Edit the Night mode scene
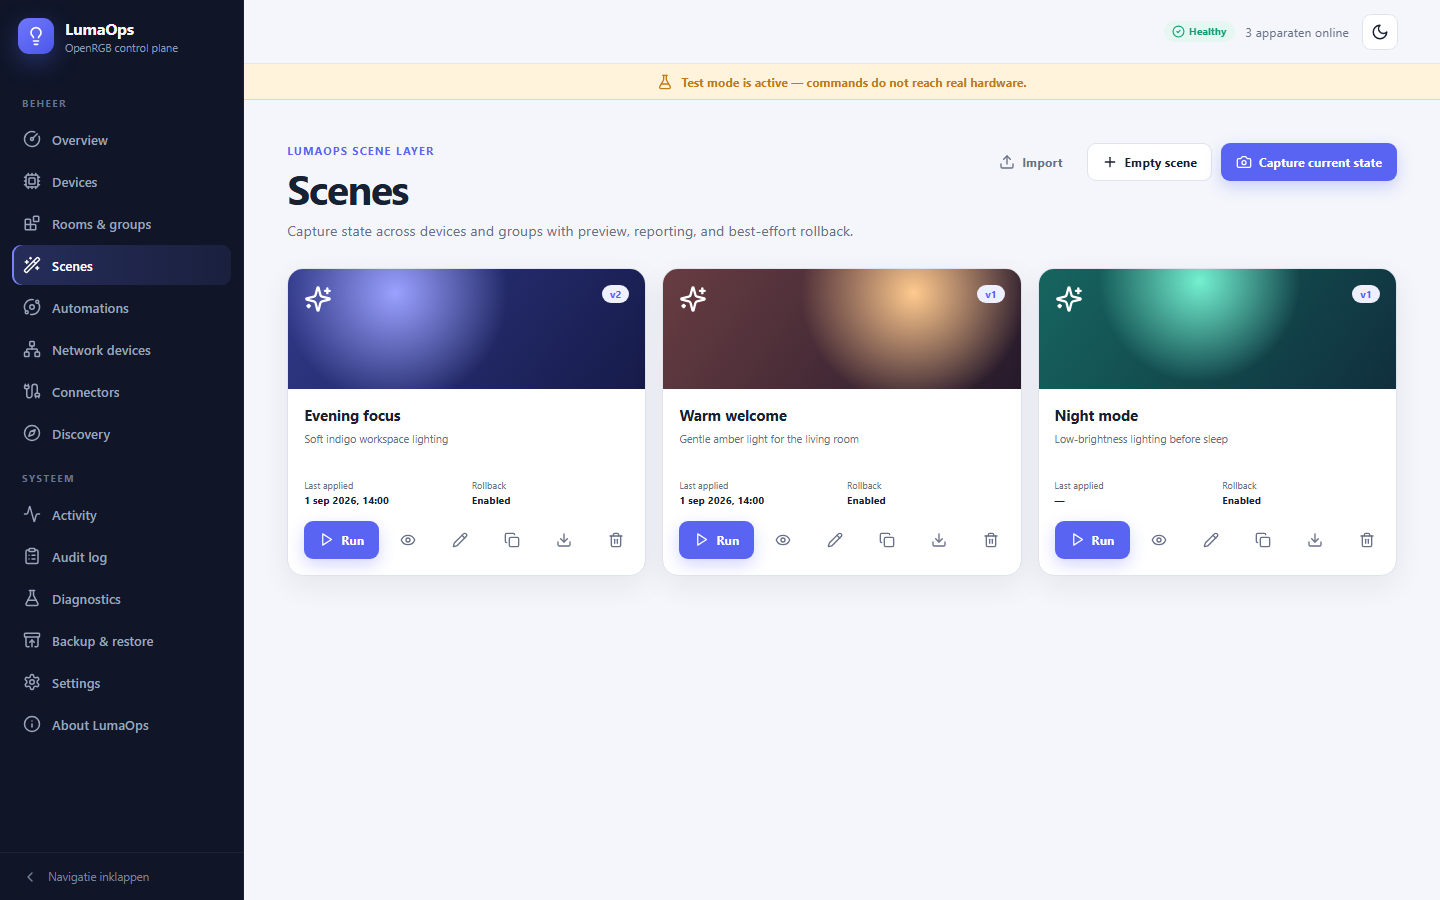The width and height of the screenshot is (1440, 900). [1211, 540]
